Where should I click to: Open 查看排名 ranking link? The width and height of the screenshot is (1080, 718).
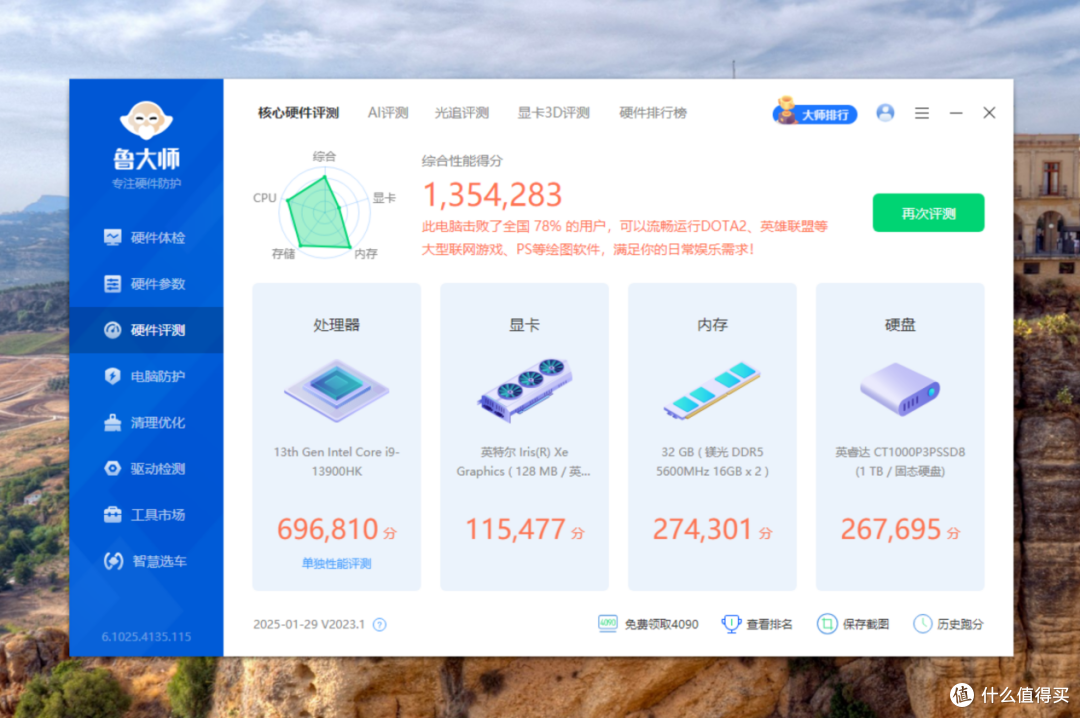click(x=757, y=624)
